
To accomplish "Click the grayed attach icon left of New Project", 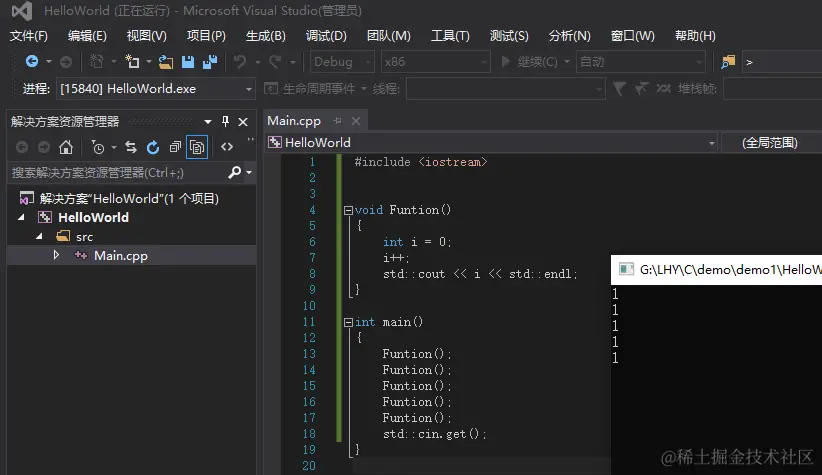I will (96, 62).
